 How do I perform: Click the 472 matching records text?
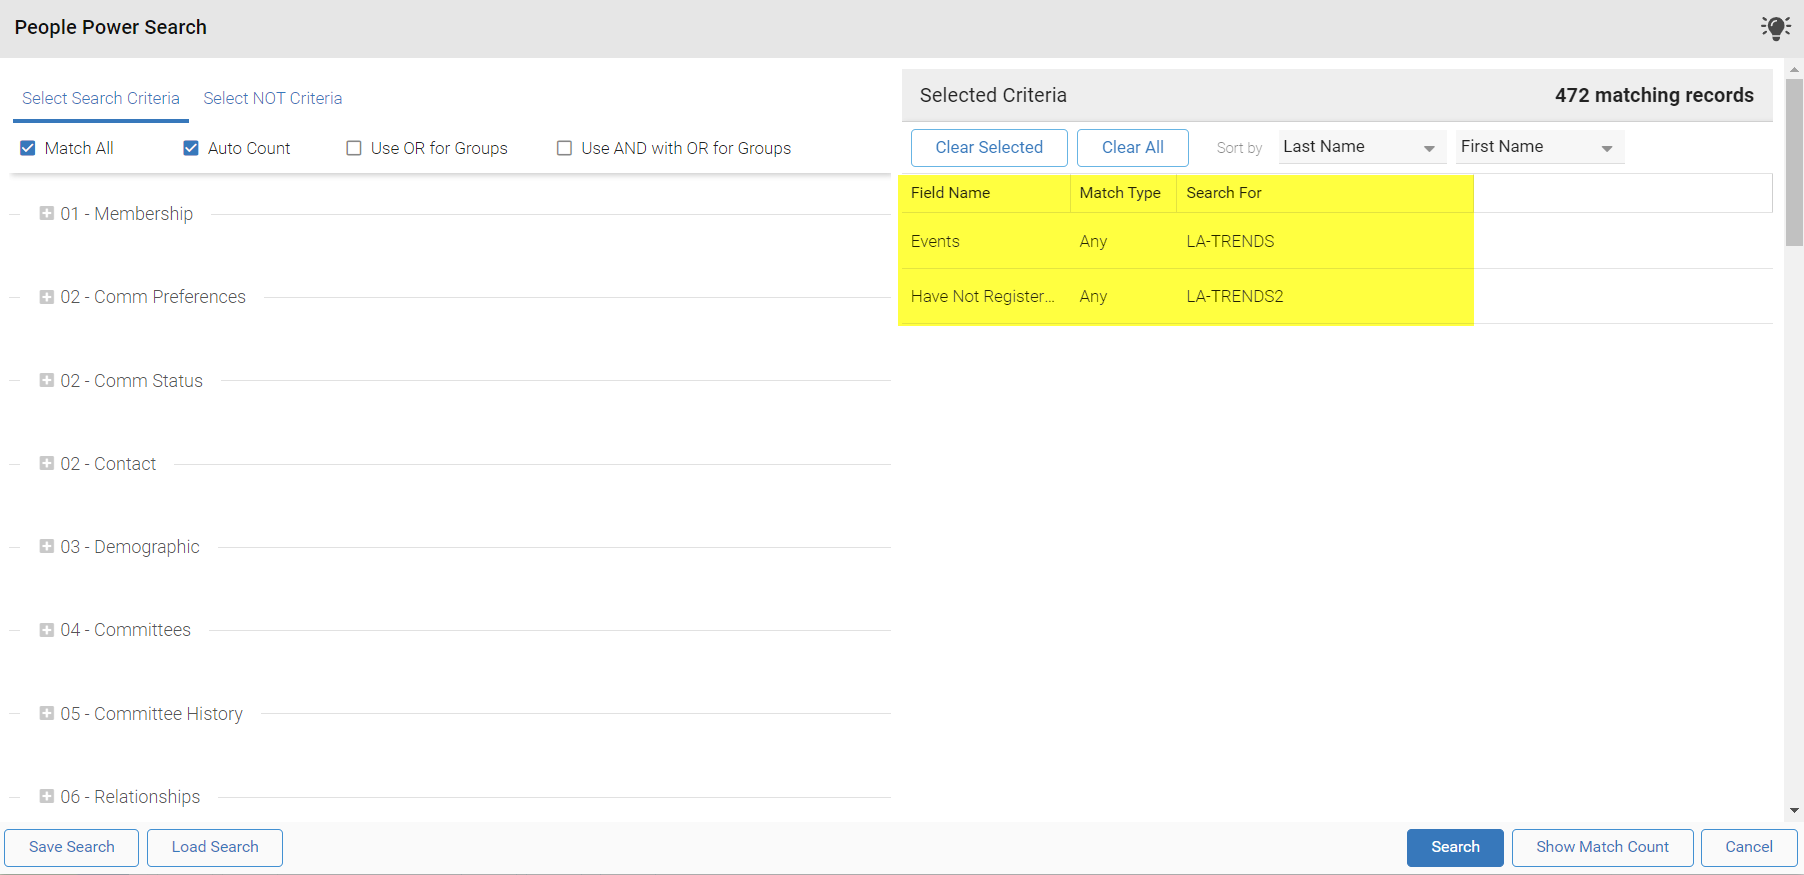pos(1654,95)
